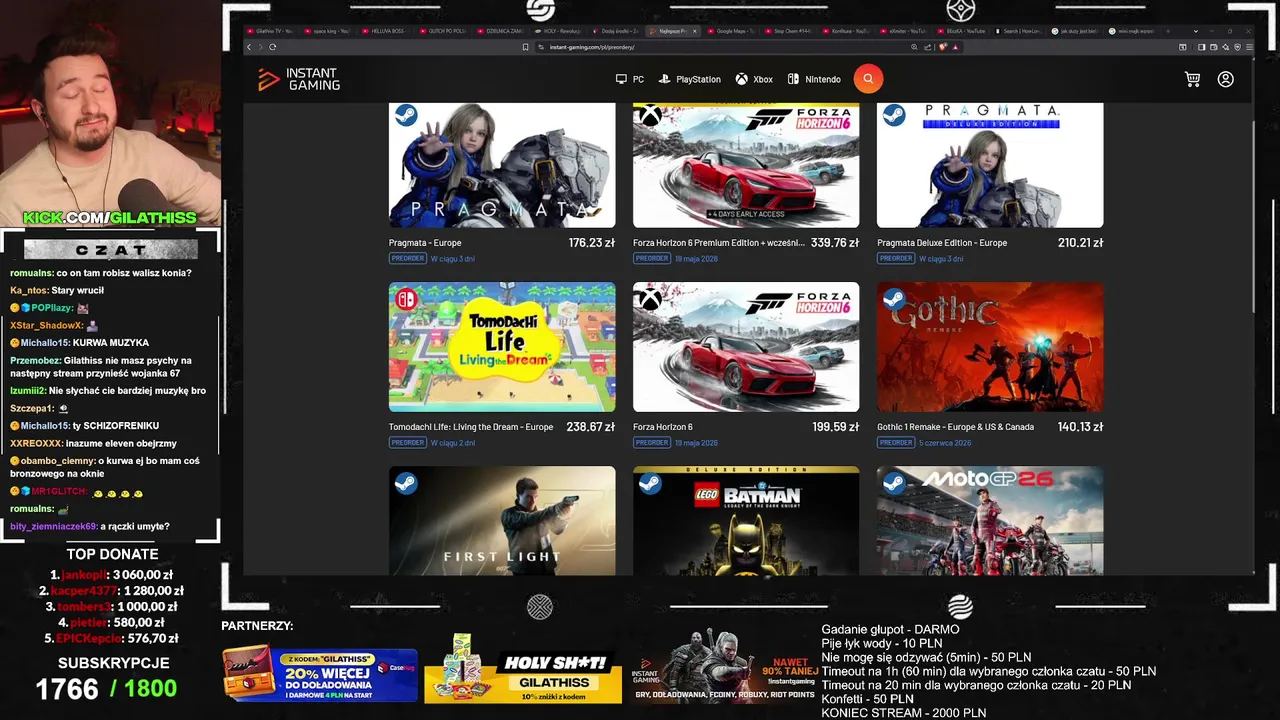Open the orange search button

point(868,79)
